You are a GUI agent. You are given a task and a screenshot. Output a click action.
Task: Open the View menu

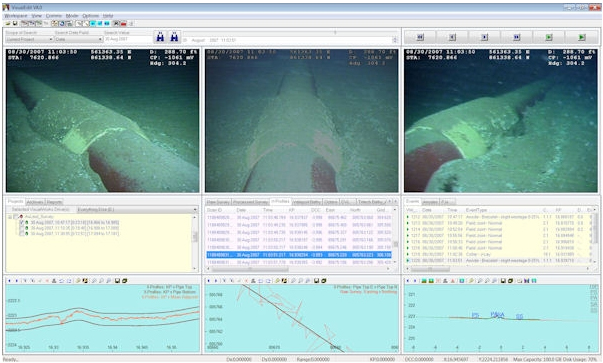coord(37,16)
